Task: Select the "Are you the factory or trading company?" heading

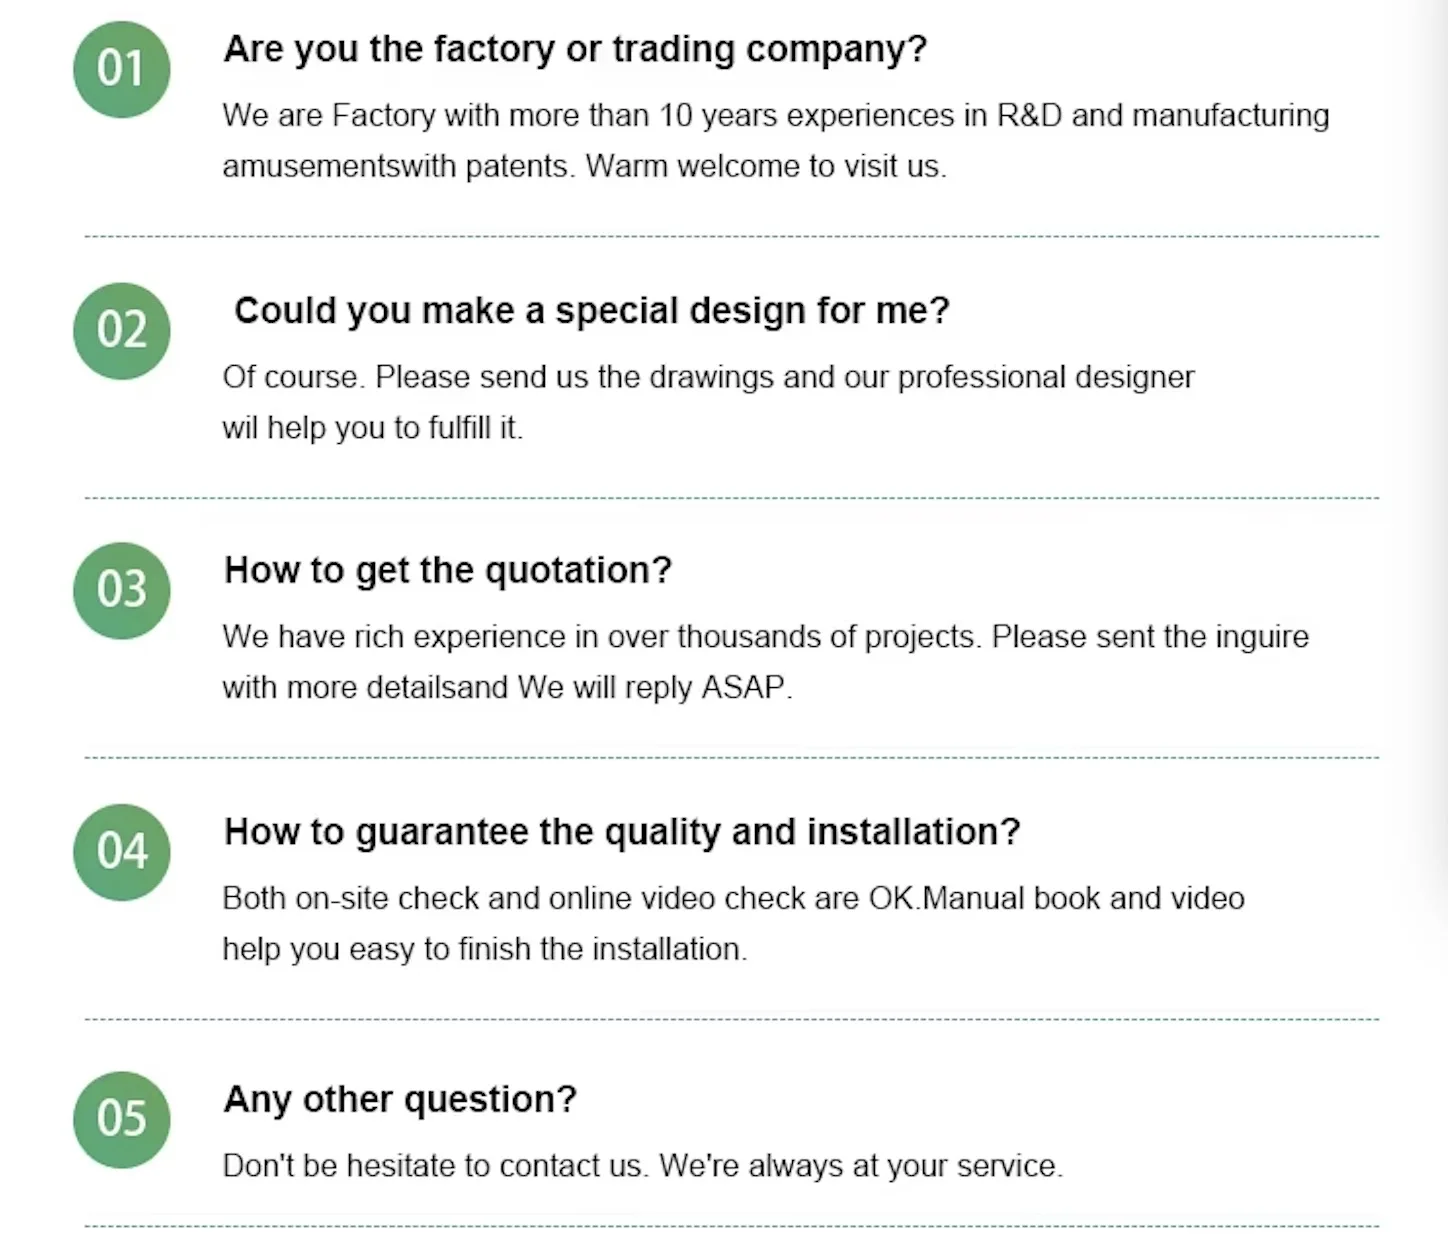Action: coord(575,49)
